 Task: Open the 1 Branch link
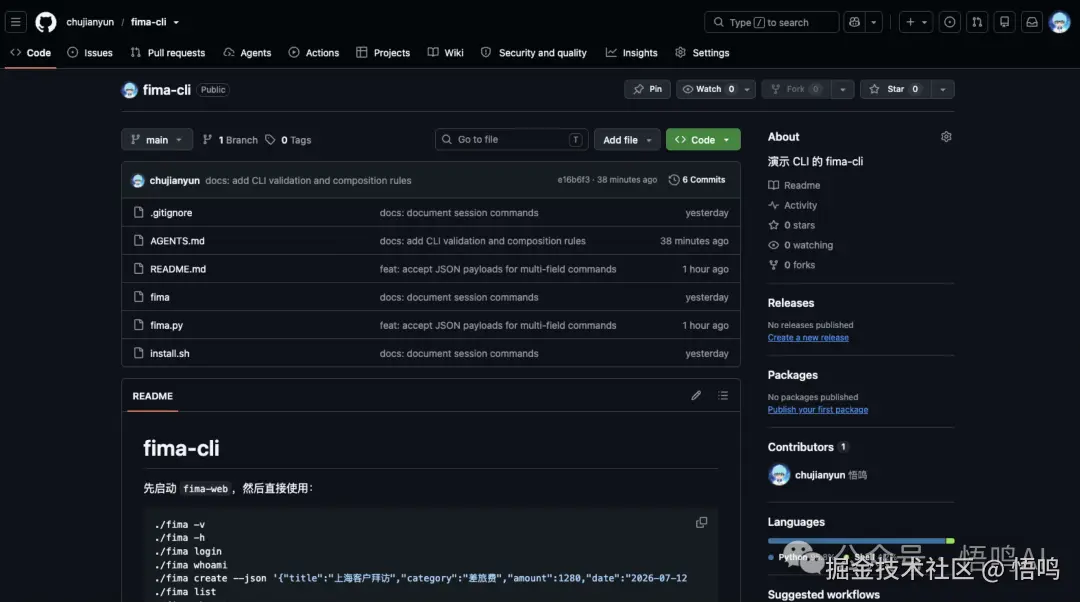tap(230, 140)
